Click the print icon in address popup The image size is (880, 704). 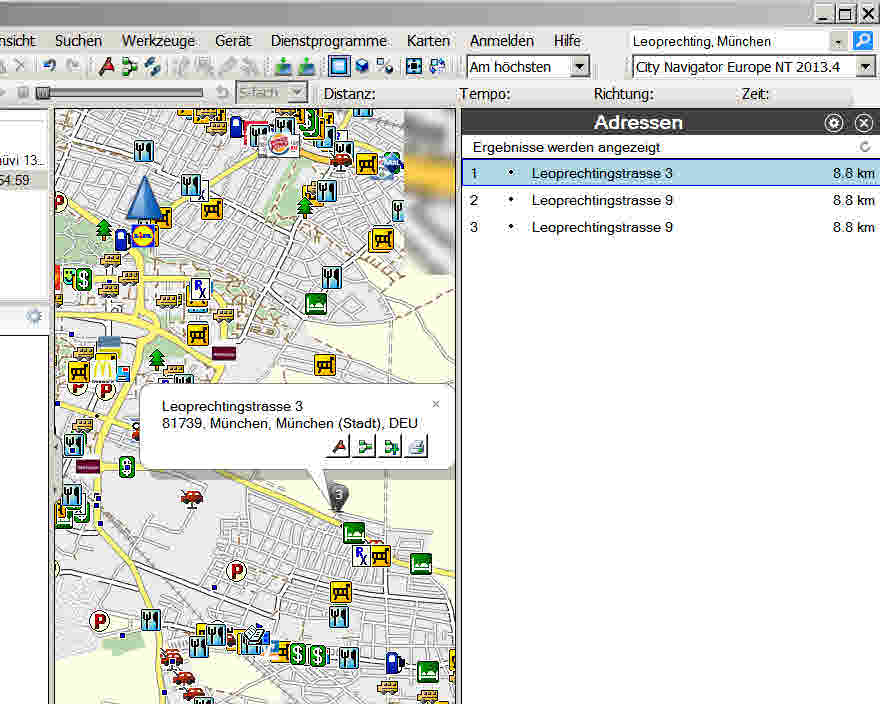[417, 447]
